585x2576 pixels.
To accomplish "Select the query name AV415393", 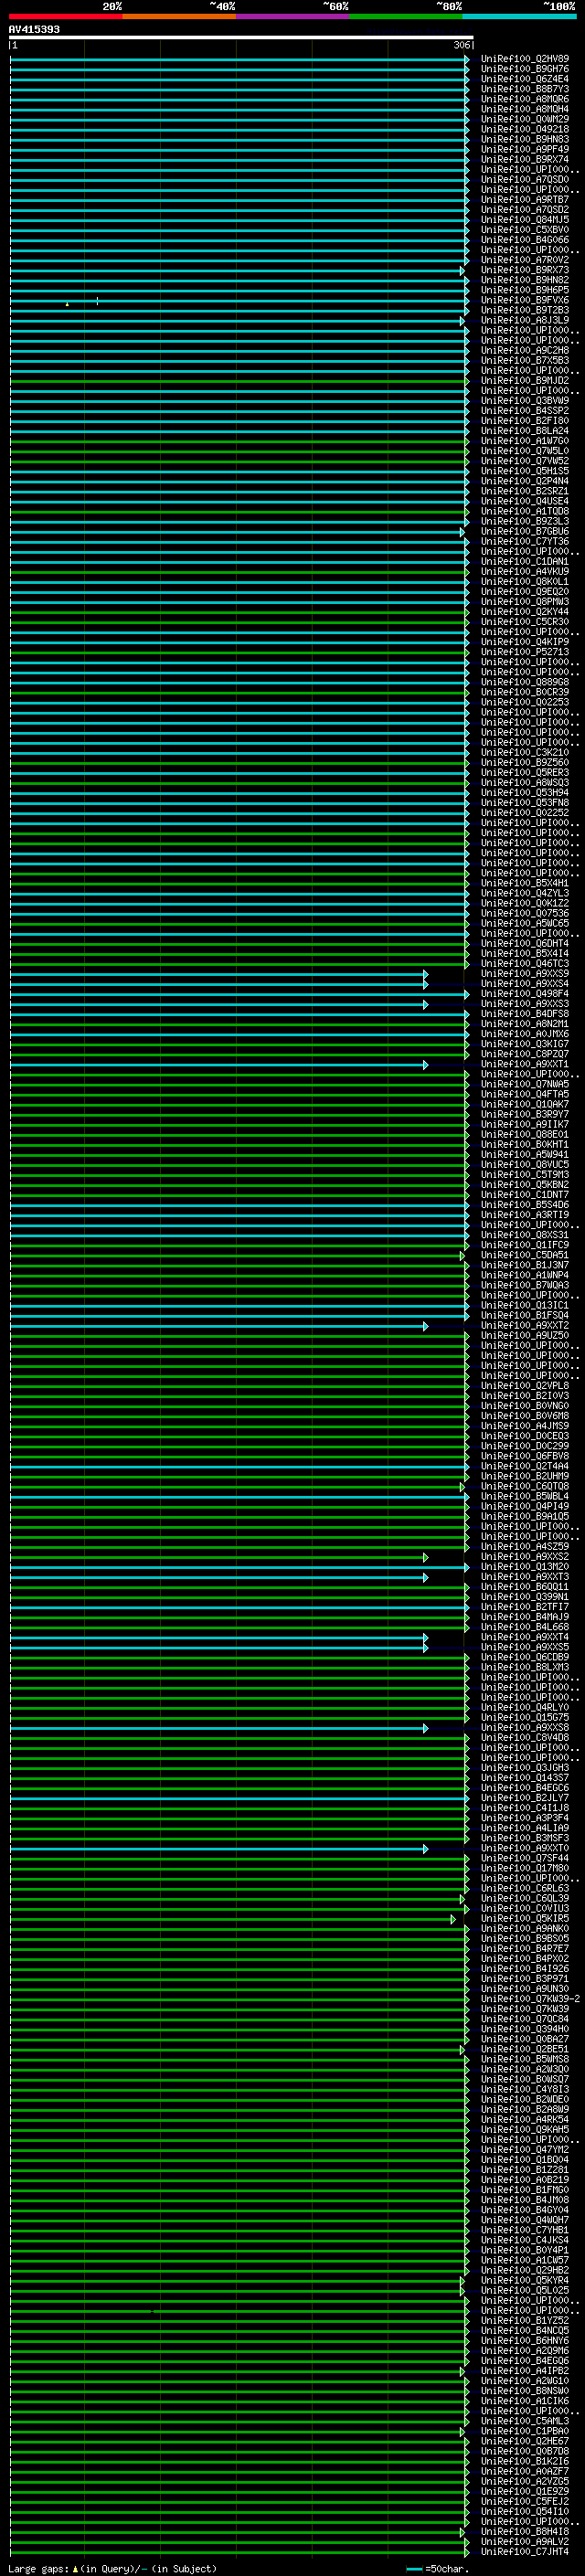I will [x=34, y=29].
